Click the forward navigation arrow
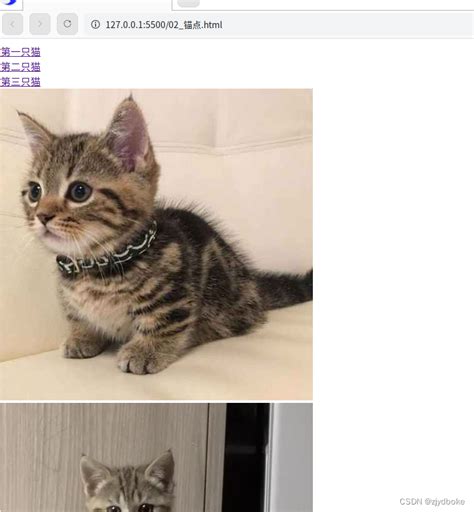Image resolution: width=474 pixels, height=512 pixels. pos(40,24)
